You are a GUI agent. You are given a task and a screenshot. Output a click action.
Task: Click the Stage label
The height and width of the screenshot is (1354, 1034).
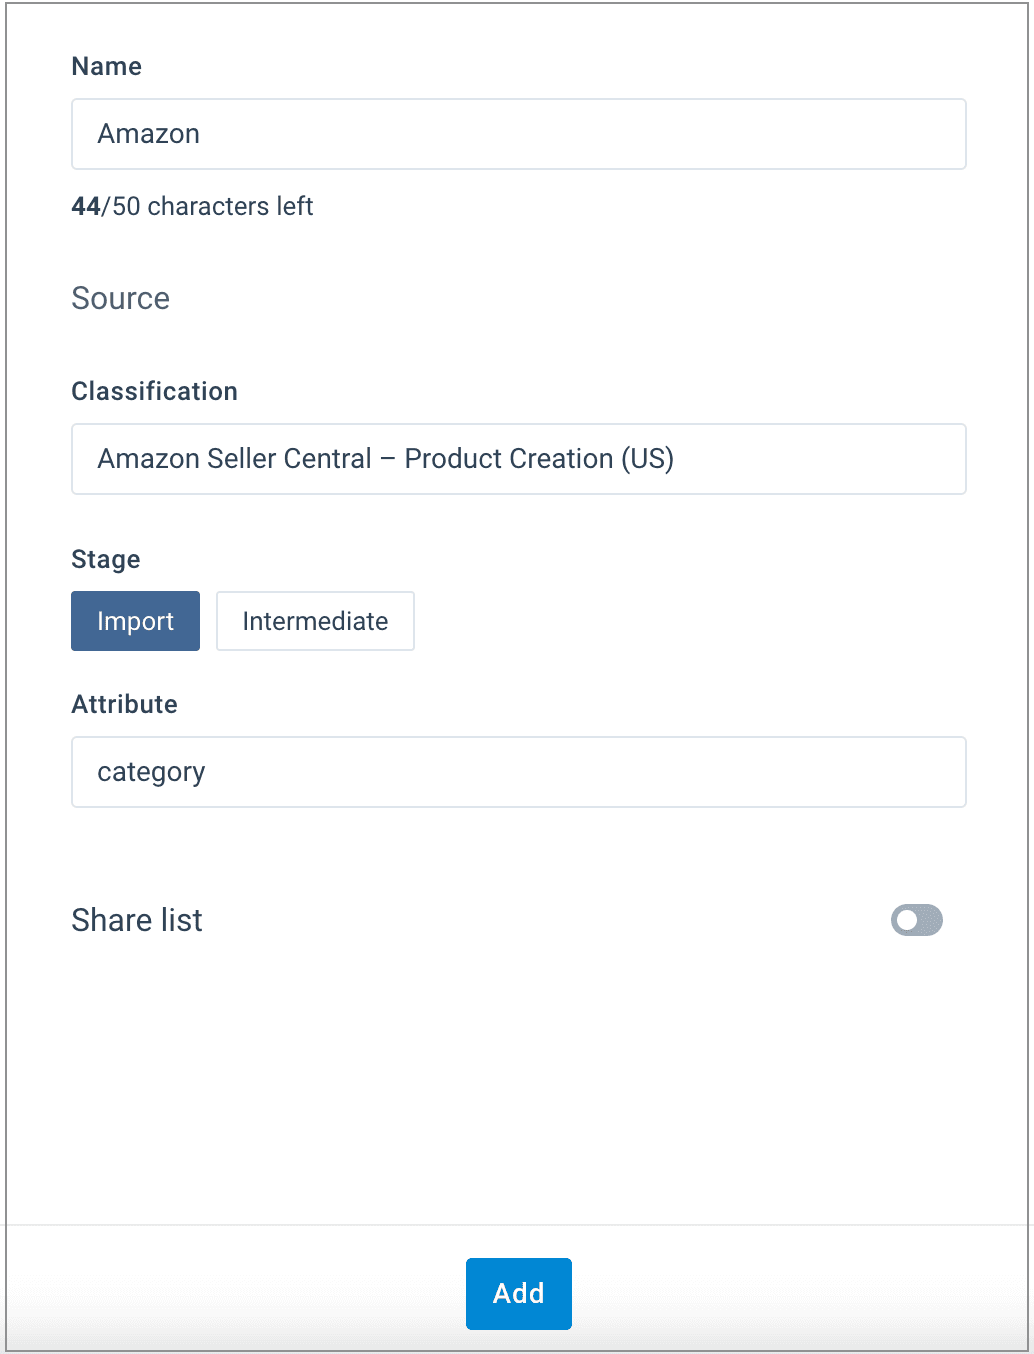tap(105, 559)
